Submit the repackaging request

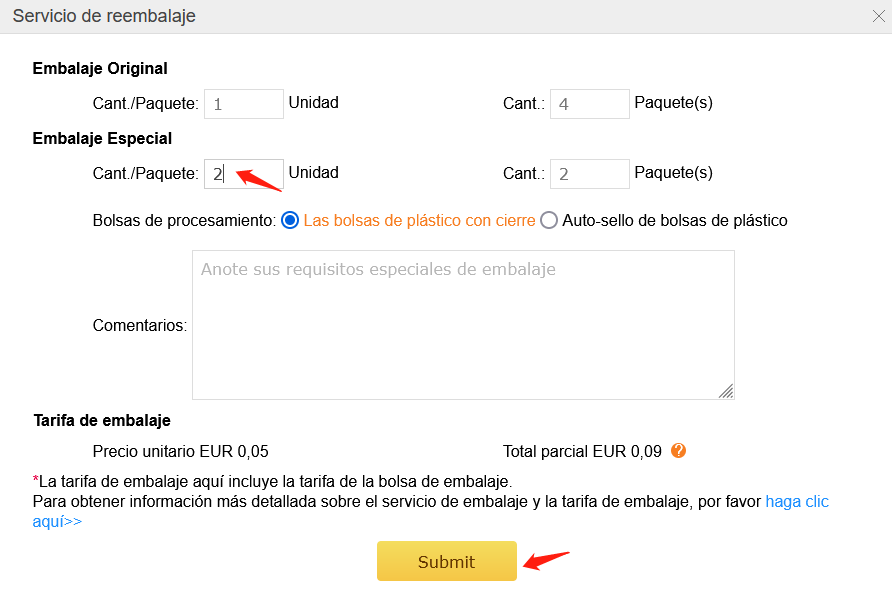tap(447, 561)
